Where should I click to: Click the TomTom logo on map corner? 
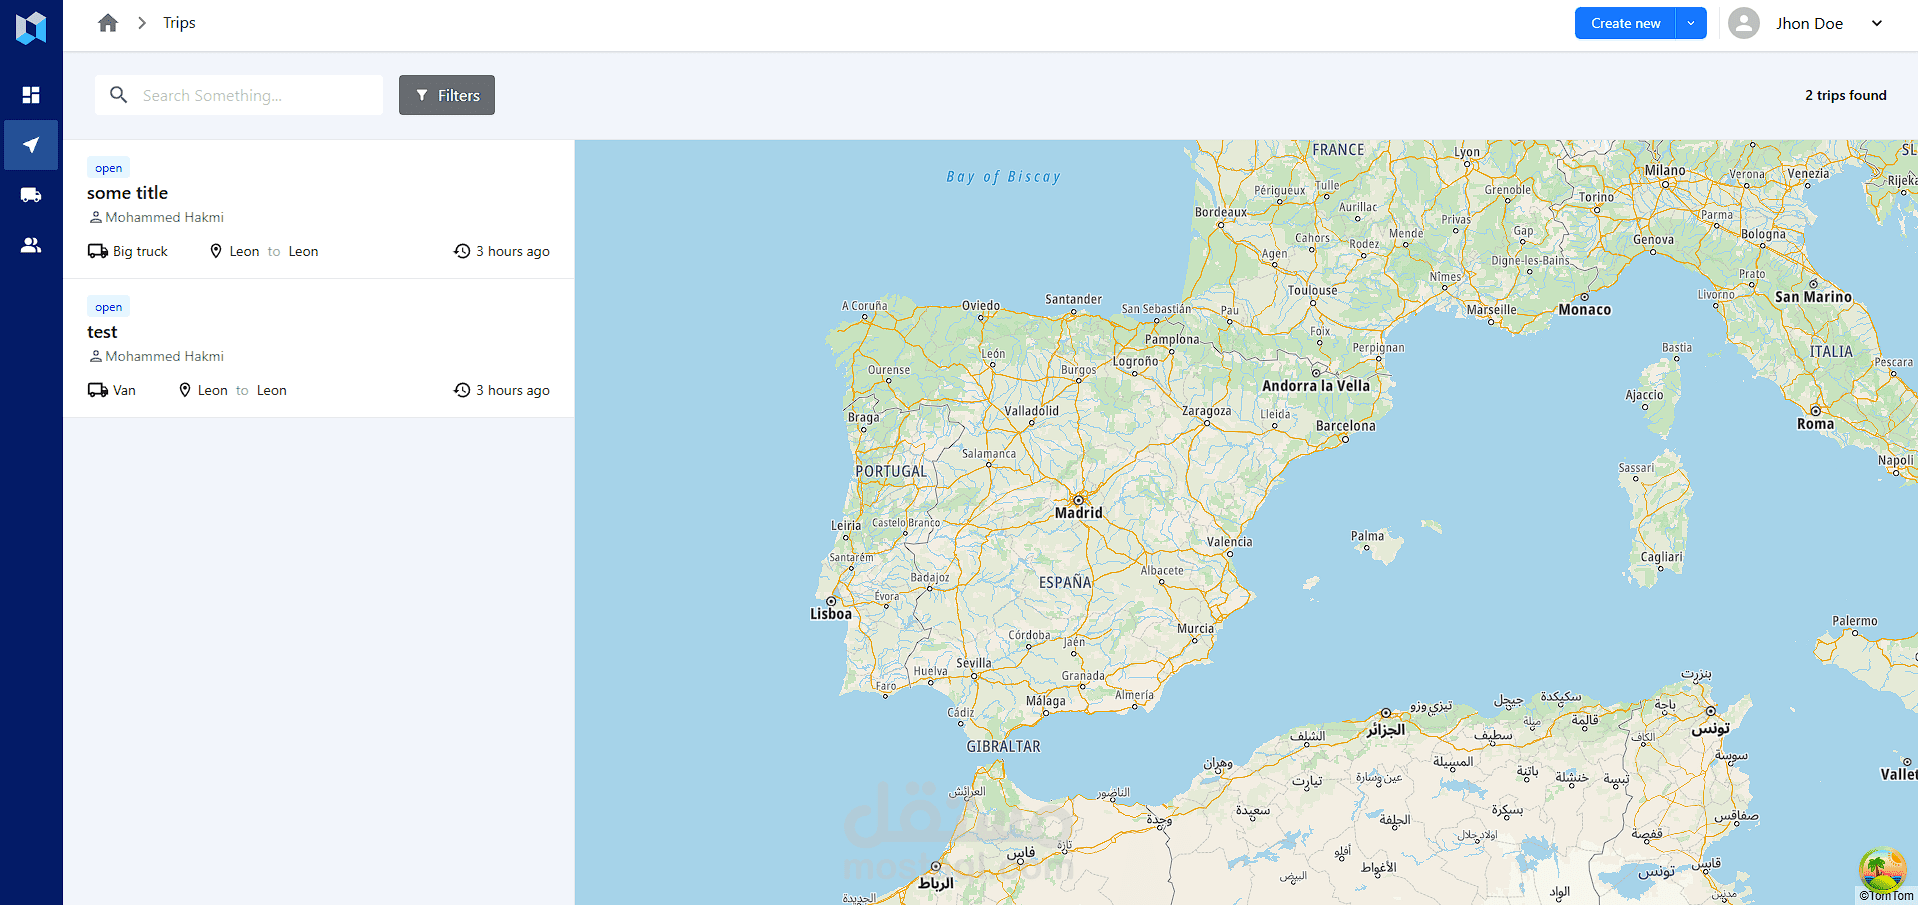(x=1886, y=896)
